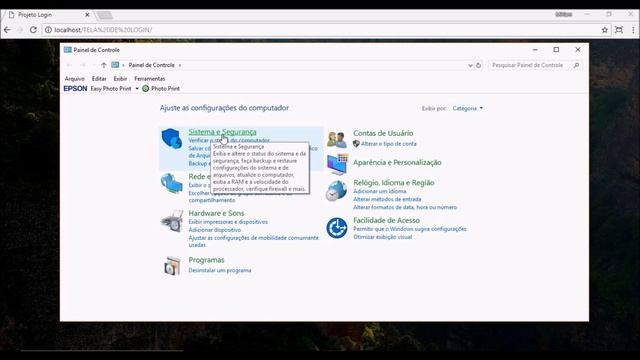Click Desinstalar um programa link
The height and width of the screenshot is (360, 640).
tap(220, 270)
